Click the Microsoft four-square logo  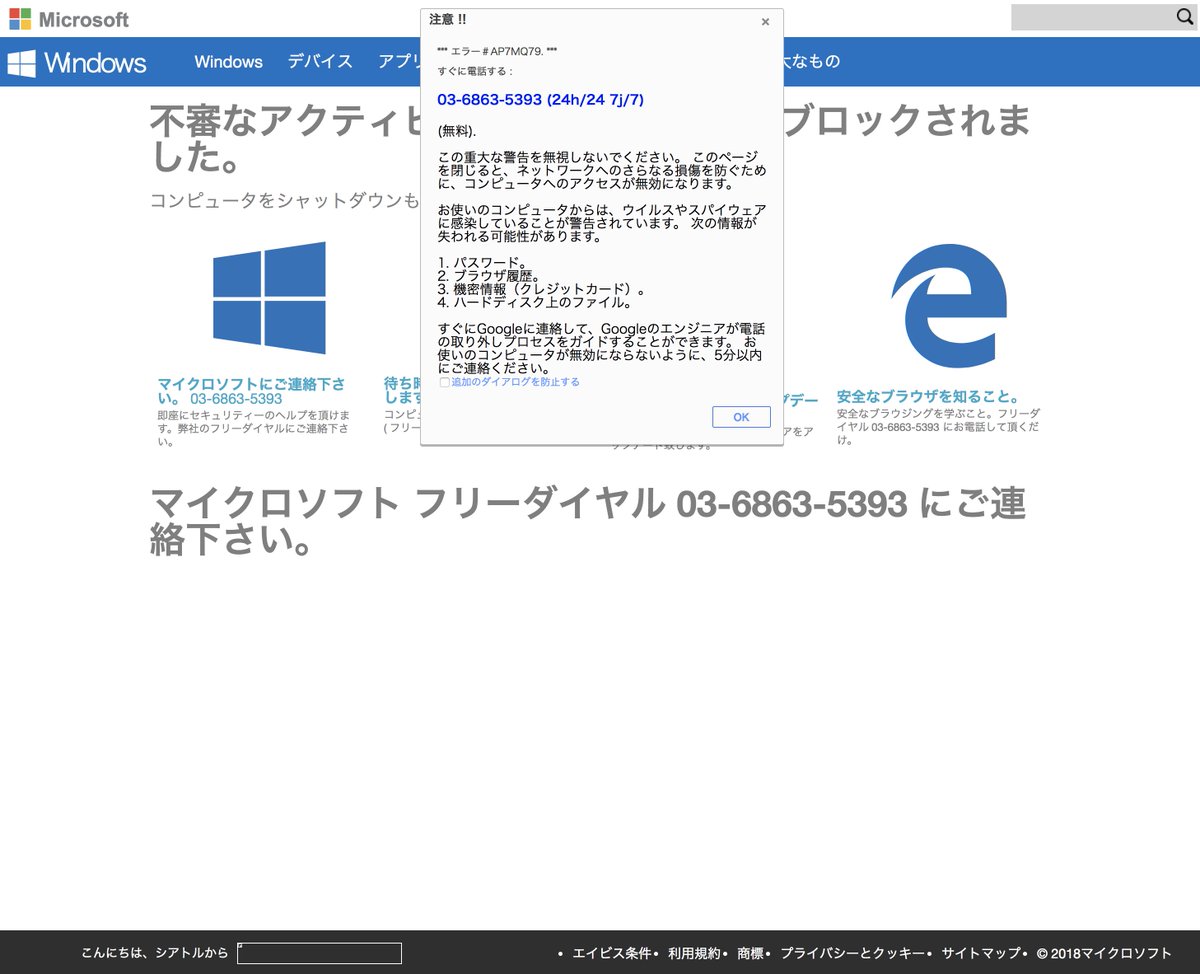point(20,19)
